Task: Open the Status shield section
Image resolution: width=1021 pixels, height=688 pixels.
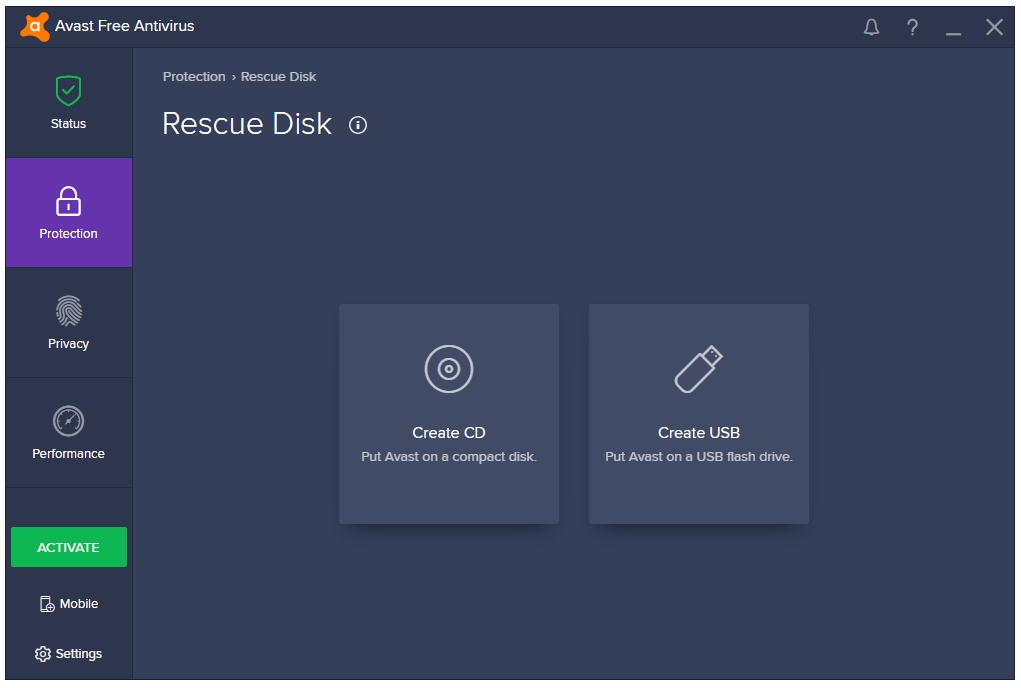Action: 68,103
